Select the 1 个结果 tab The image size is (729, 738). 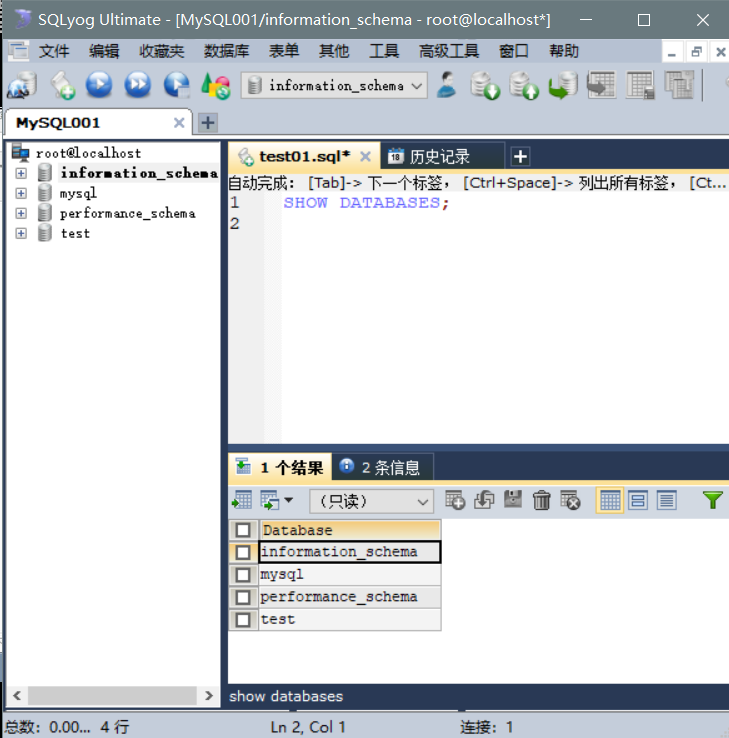pos(280,467)
